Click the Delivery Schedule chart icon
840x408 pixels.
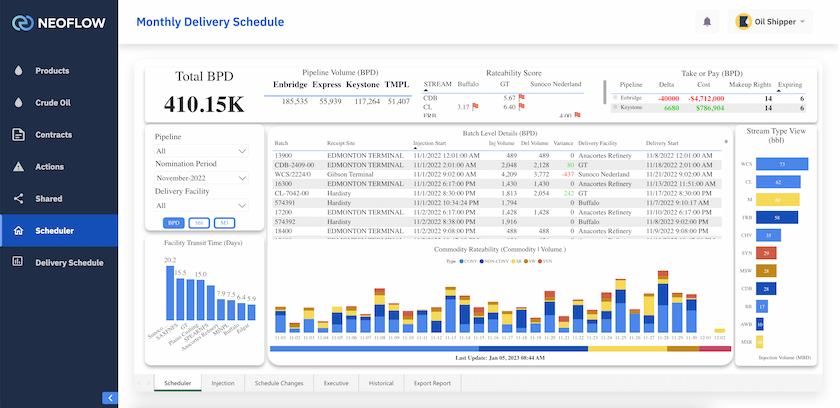coord(18,262)
